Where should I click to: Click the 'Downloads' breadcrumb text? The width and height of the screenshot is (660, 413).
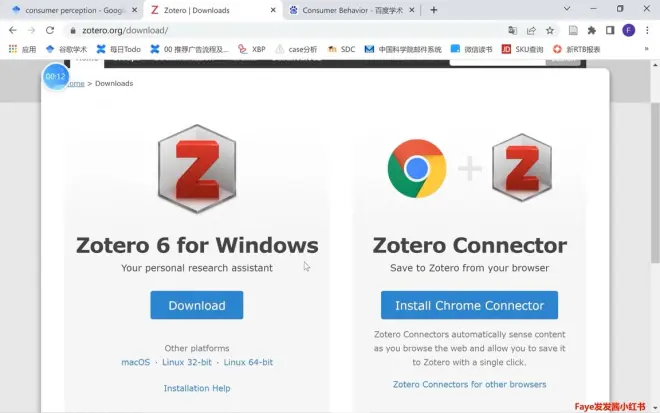tap(114, 83)
